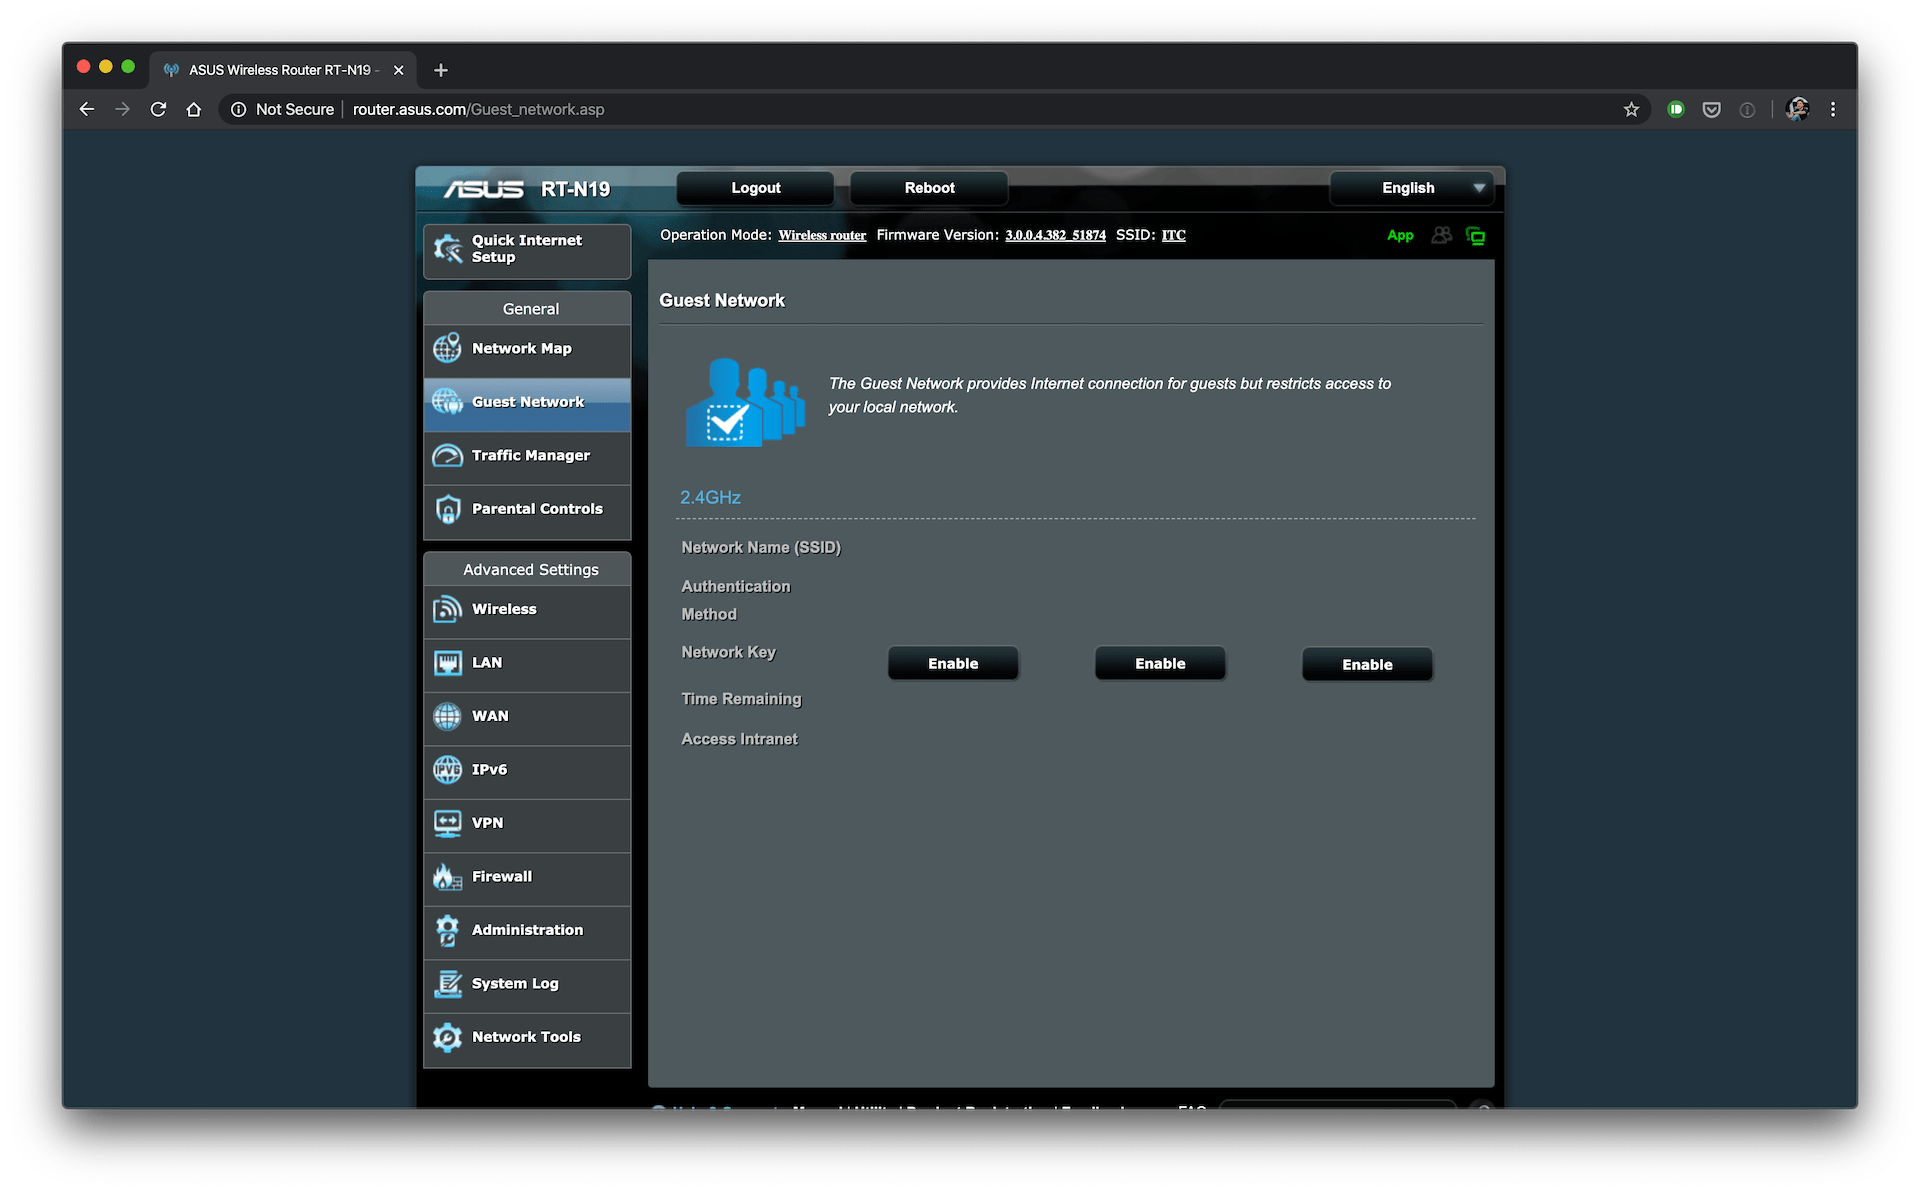Click the System Log notepad icon
1920x1191 pixels.
point(447,984)
